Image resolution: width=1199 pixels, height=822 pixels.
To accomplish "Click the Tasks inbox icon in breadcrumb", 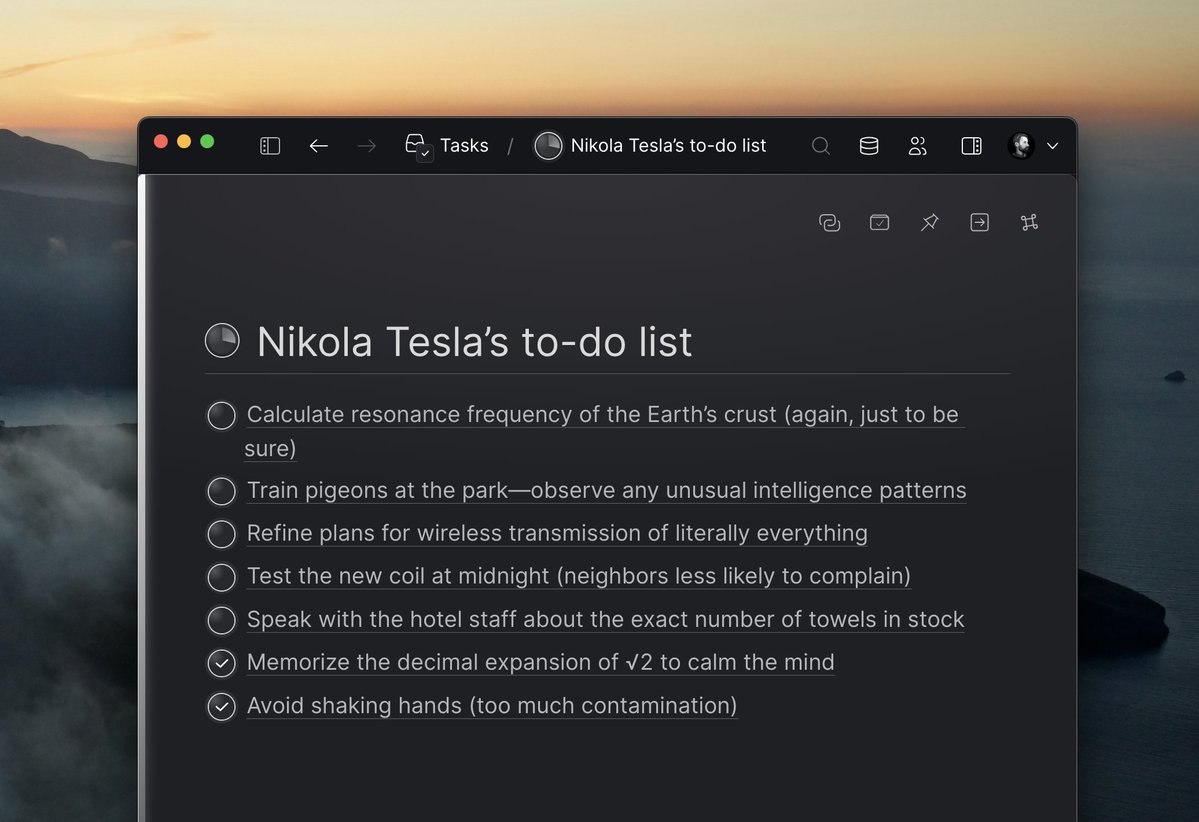I will pos(418,146).
